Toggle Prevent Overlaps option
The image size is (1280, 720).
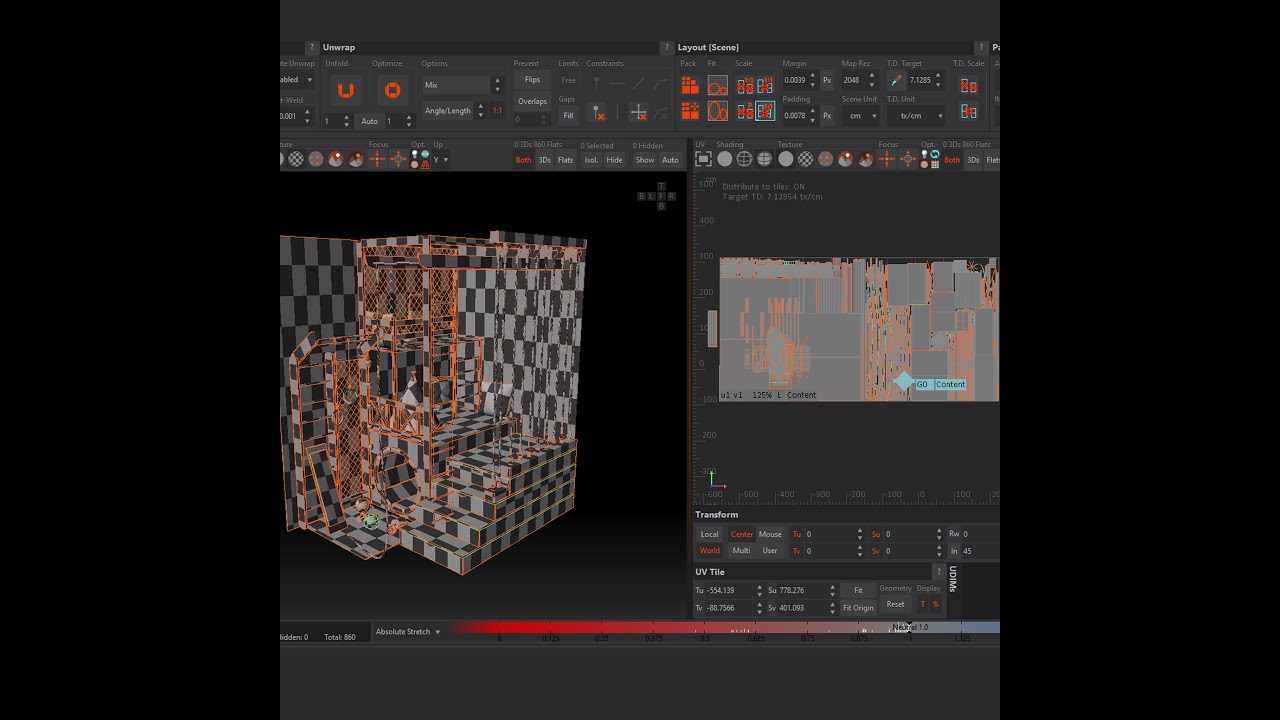click(532, 101)
